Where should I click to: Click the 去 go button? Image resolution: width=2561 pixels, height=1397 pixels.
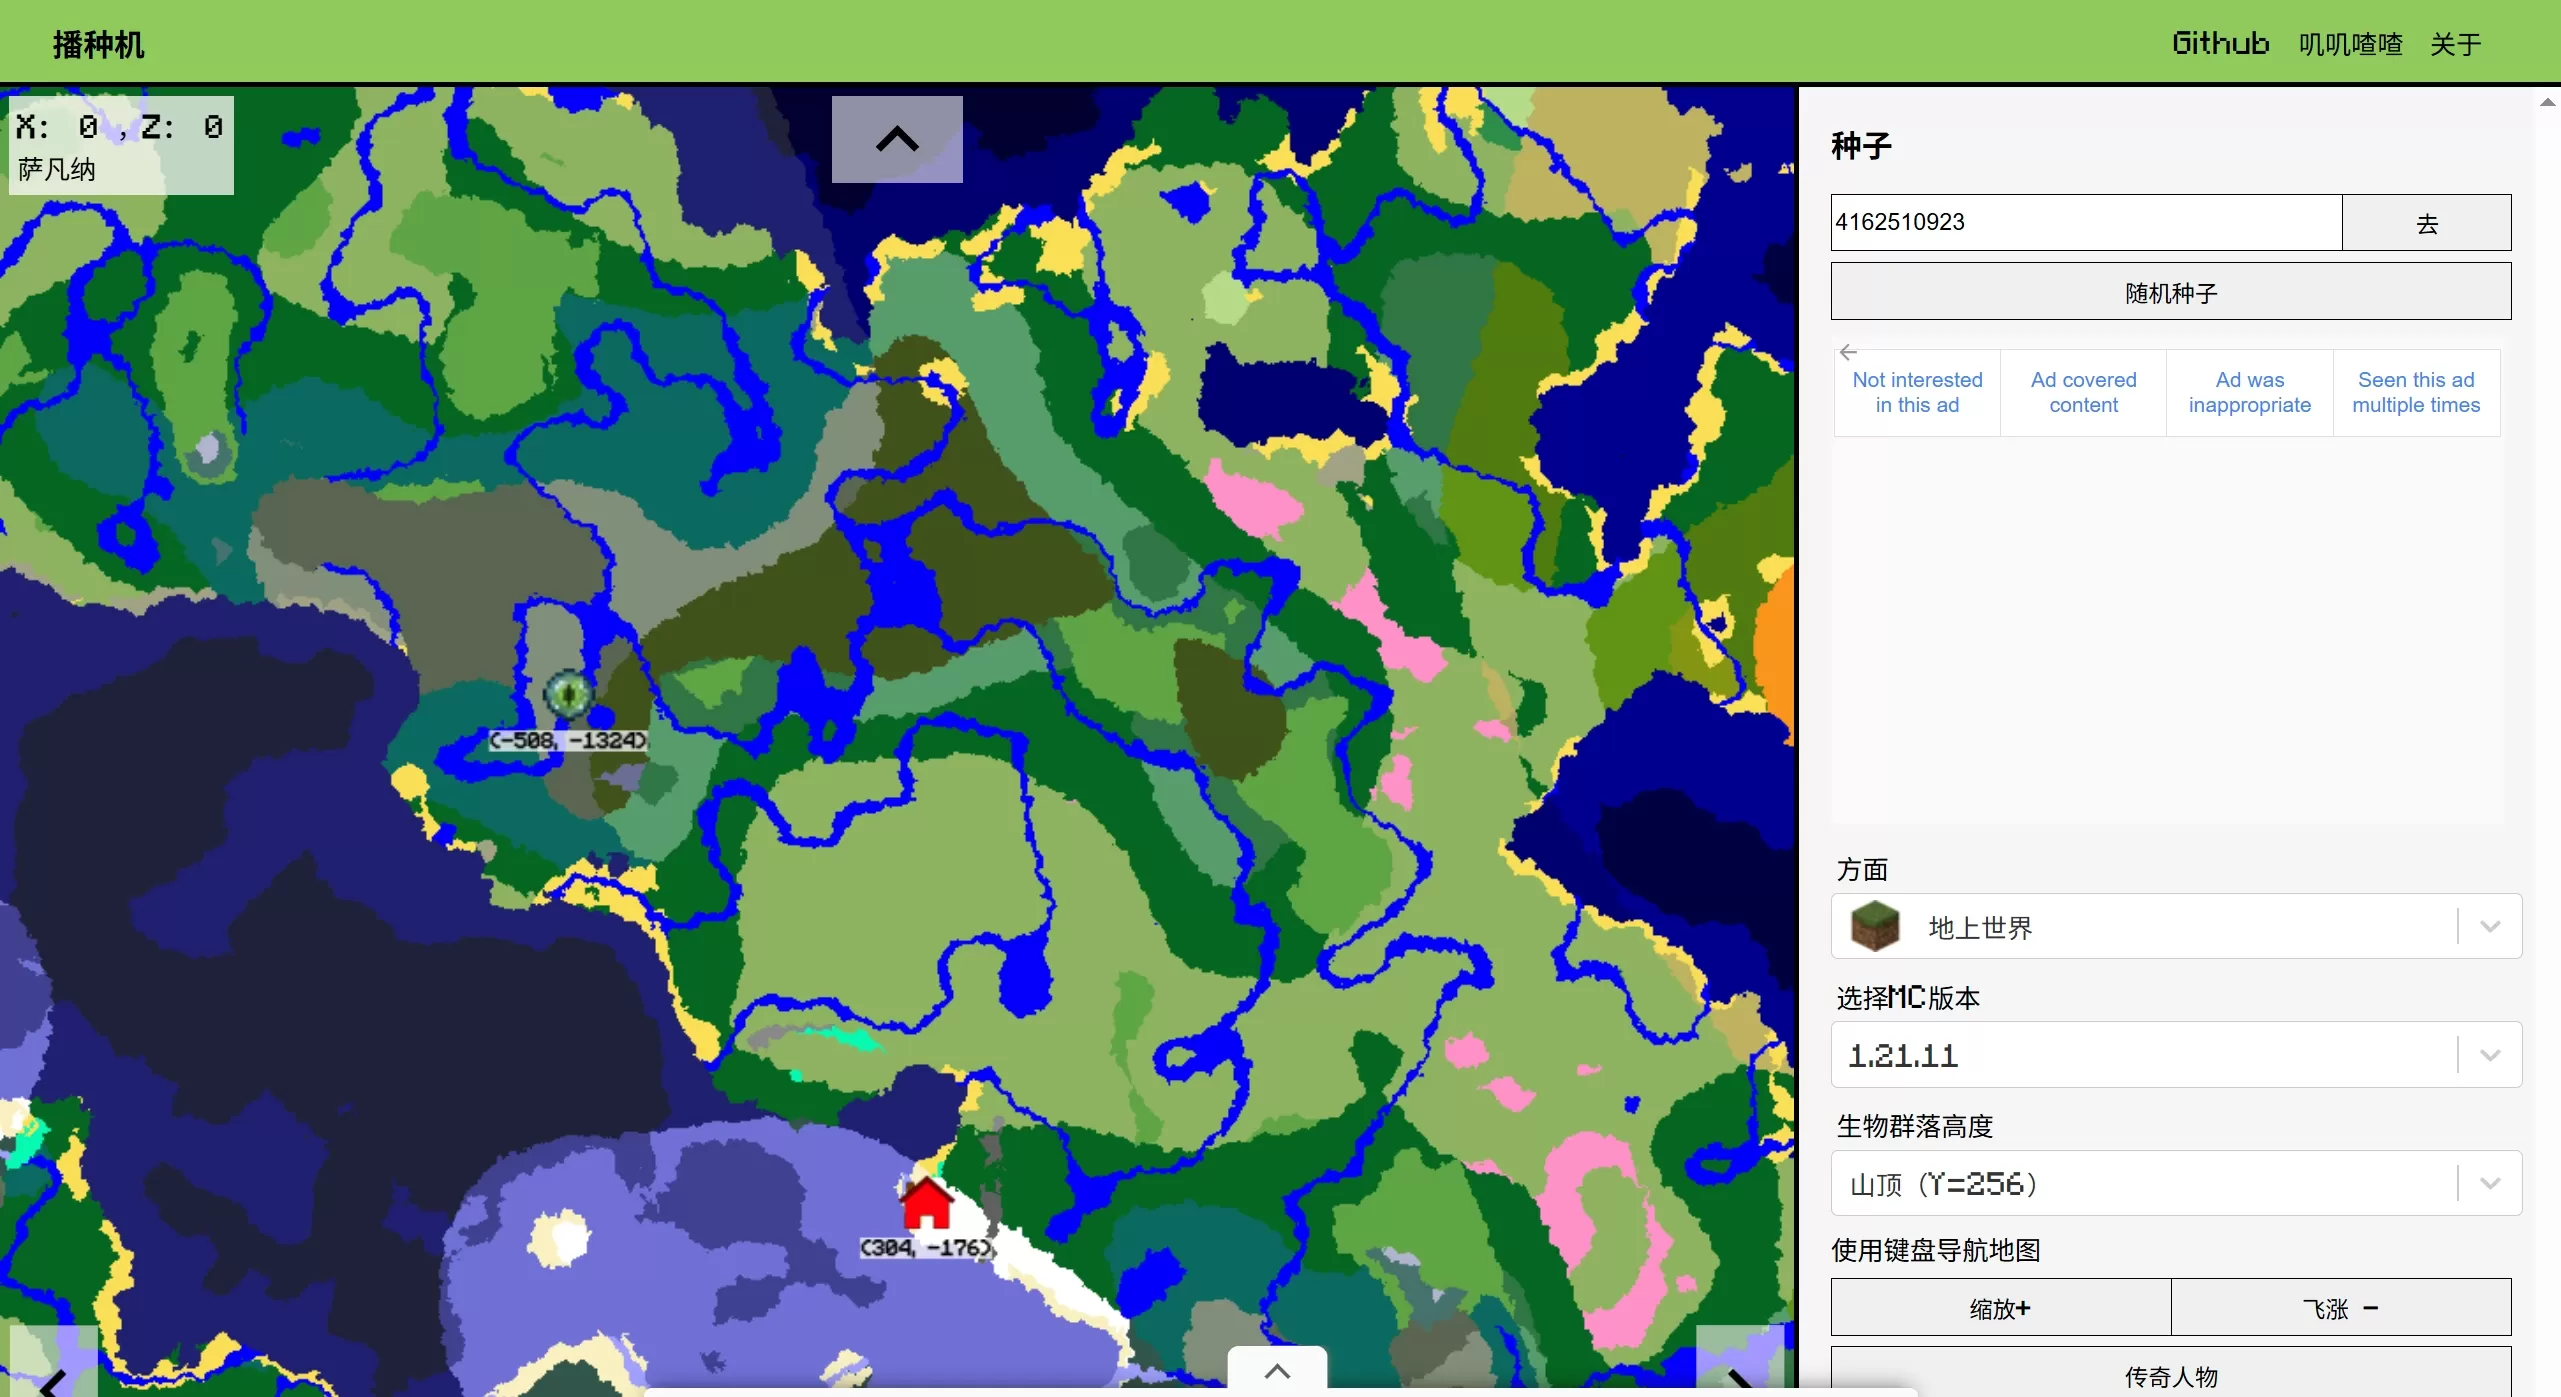tap(2426, 223)
